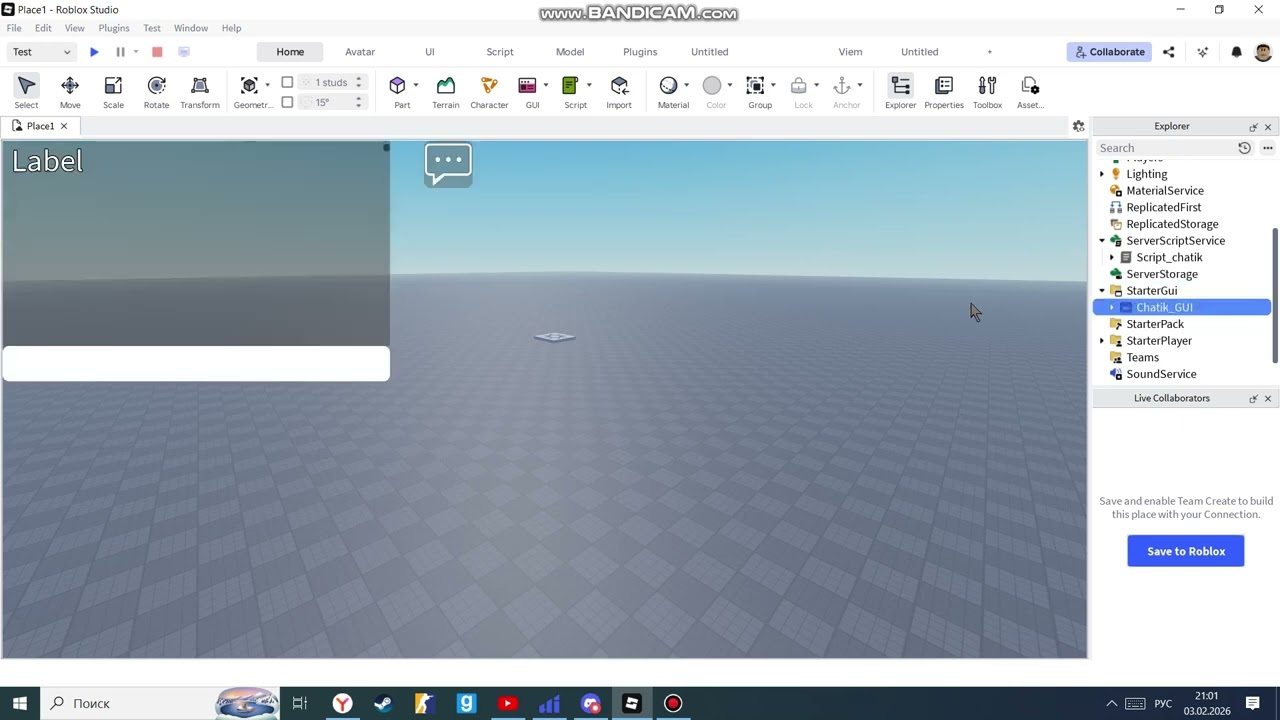This screenshot has width=1280, height=720.
Task: Open Explorer more options menu
Action: pos(1267,148)
